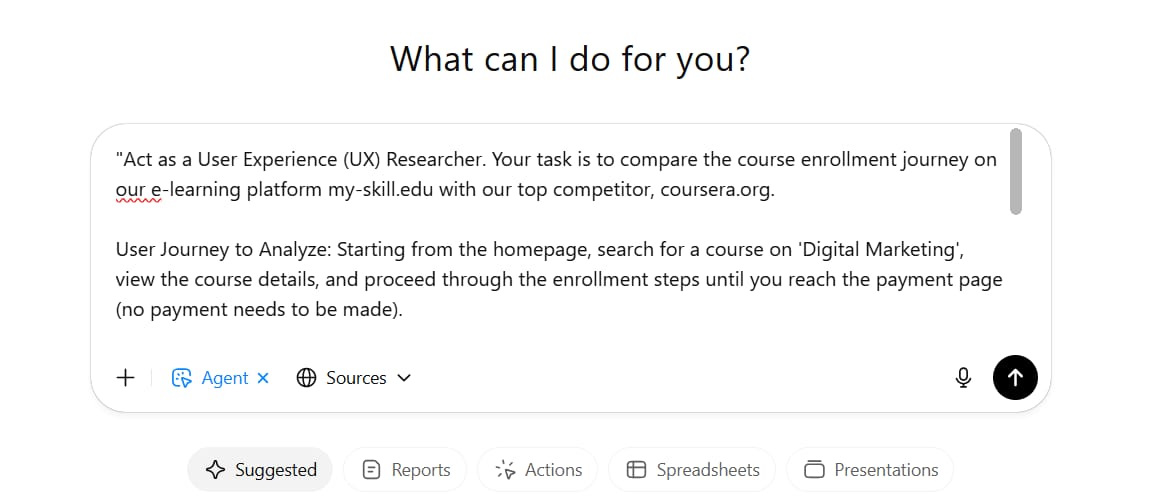Click the plus attach icon
The image size is (1154, 499).
click(x=126, y=378)
